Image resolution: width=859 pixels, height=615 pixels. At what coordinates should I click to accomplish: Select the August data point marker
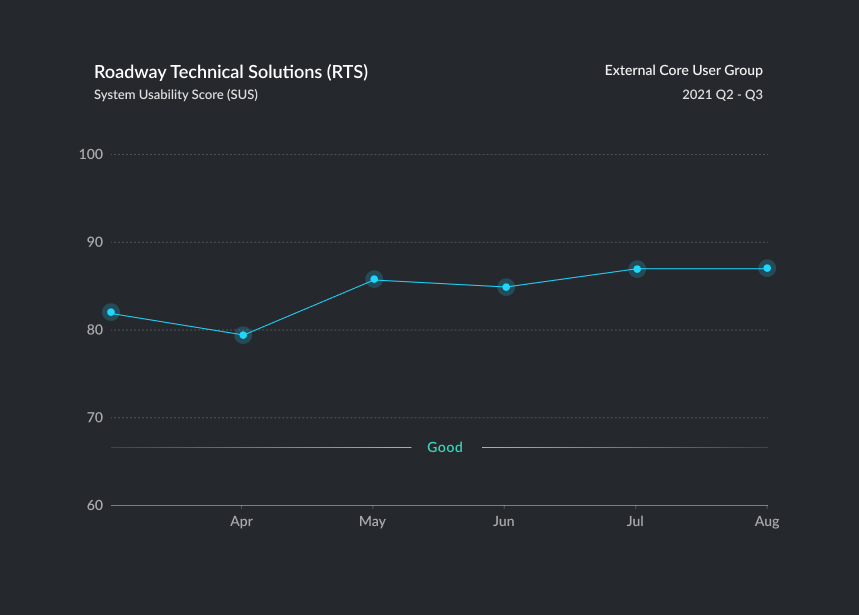pyautogui.click(x=767, y=268)
